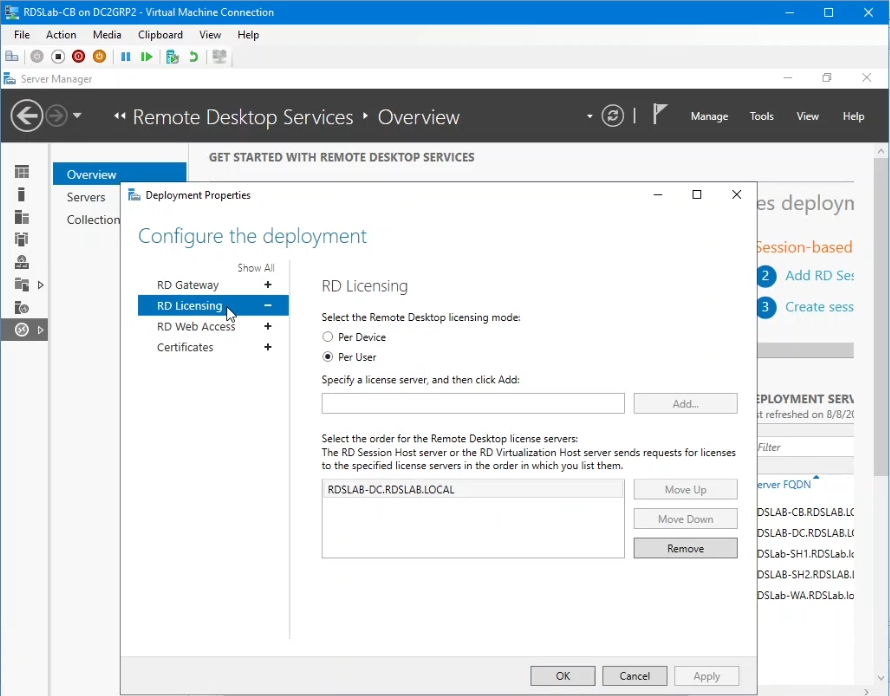This screenshot has width=890, height=696.
Task: Click the Enhanced Session toolbar icon
Action: tap(219, 56)
